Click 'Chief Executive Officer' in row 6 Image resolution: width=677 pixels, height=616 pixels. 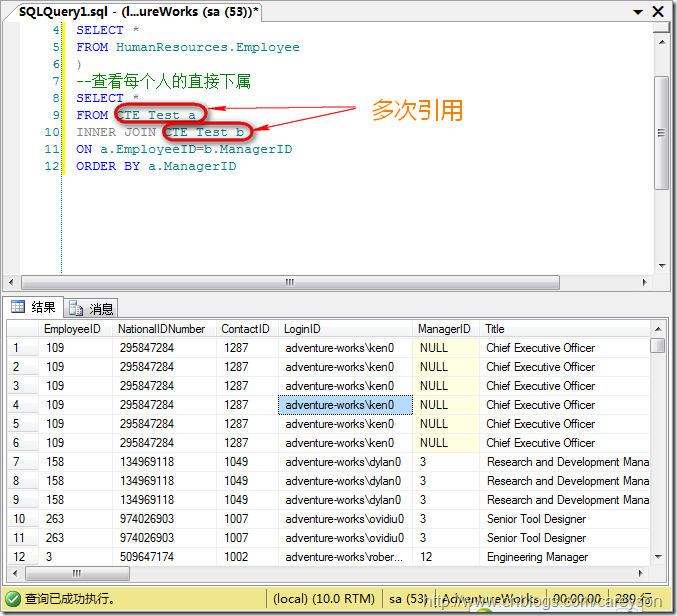point(541,443)
